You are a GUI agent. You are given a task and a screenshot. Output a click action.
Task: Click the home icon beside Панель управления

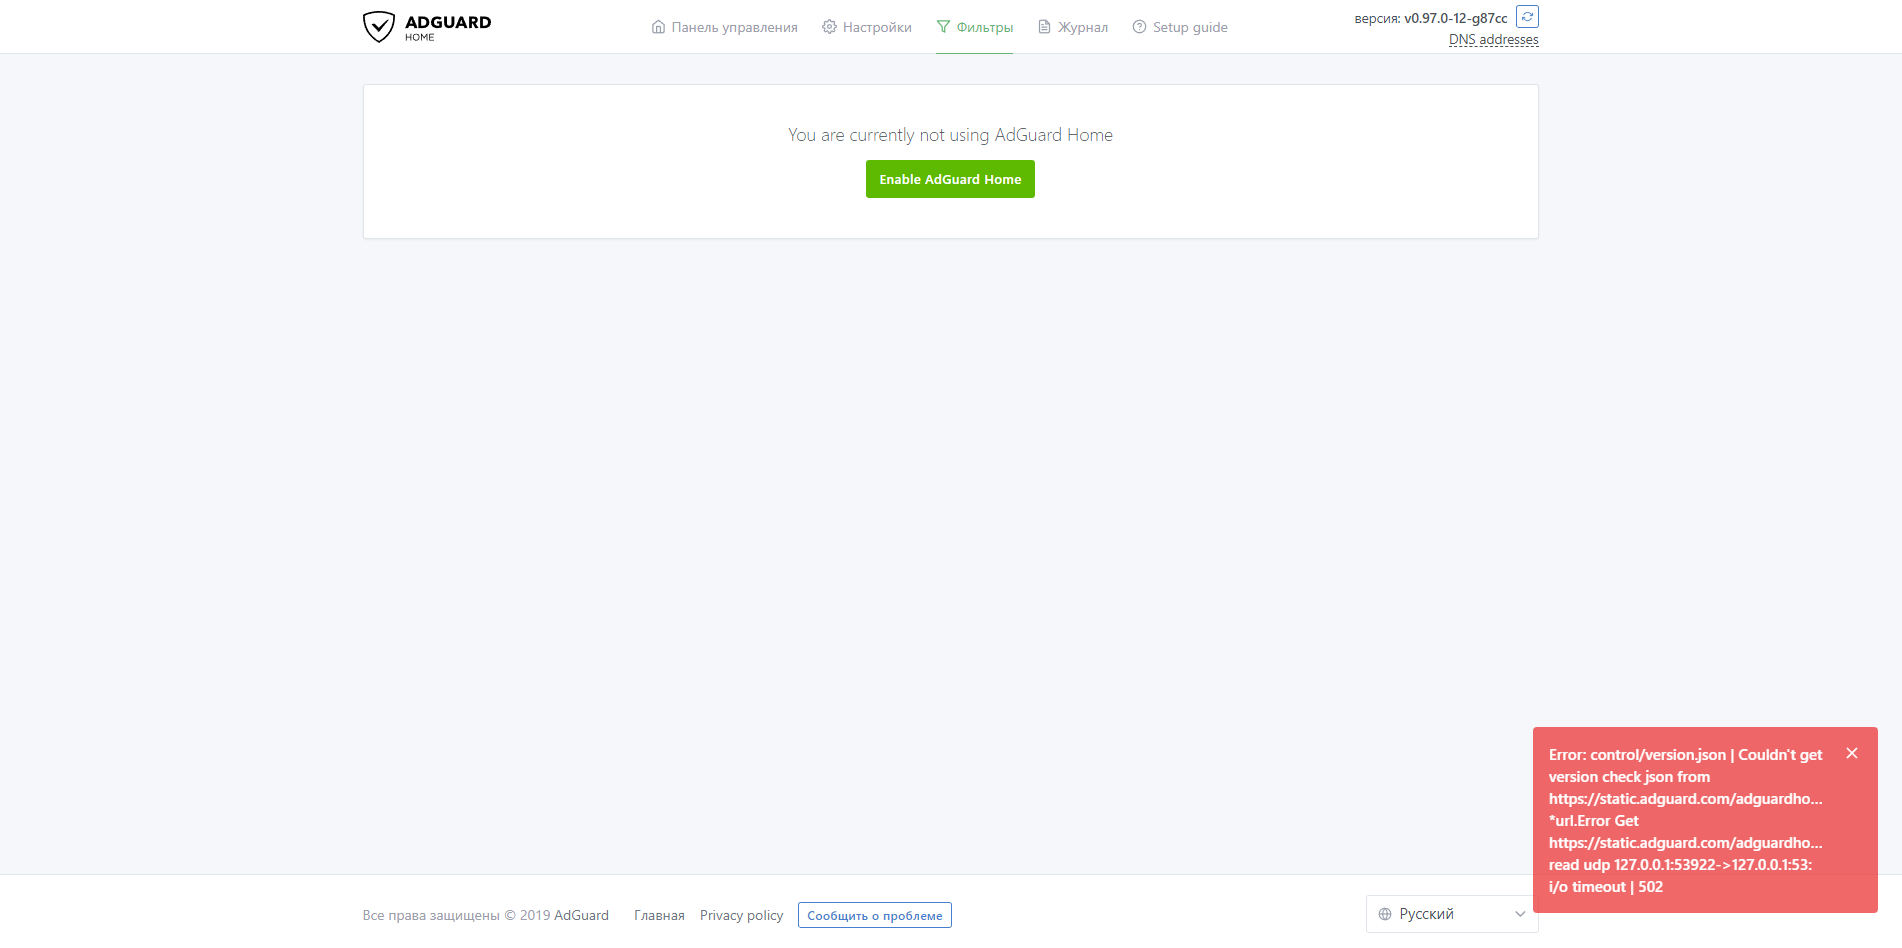pyautogui.click(x=657, y=27)
